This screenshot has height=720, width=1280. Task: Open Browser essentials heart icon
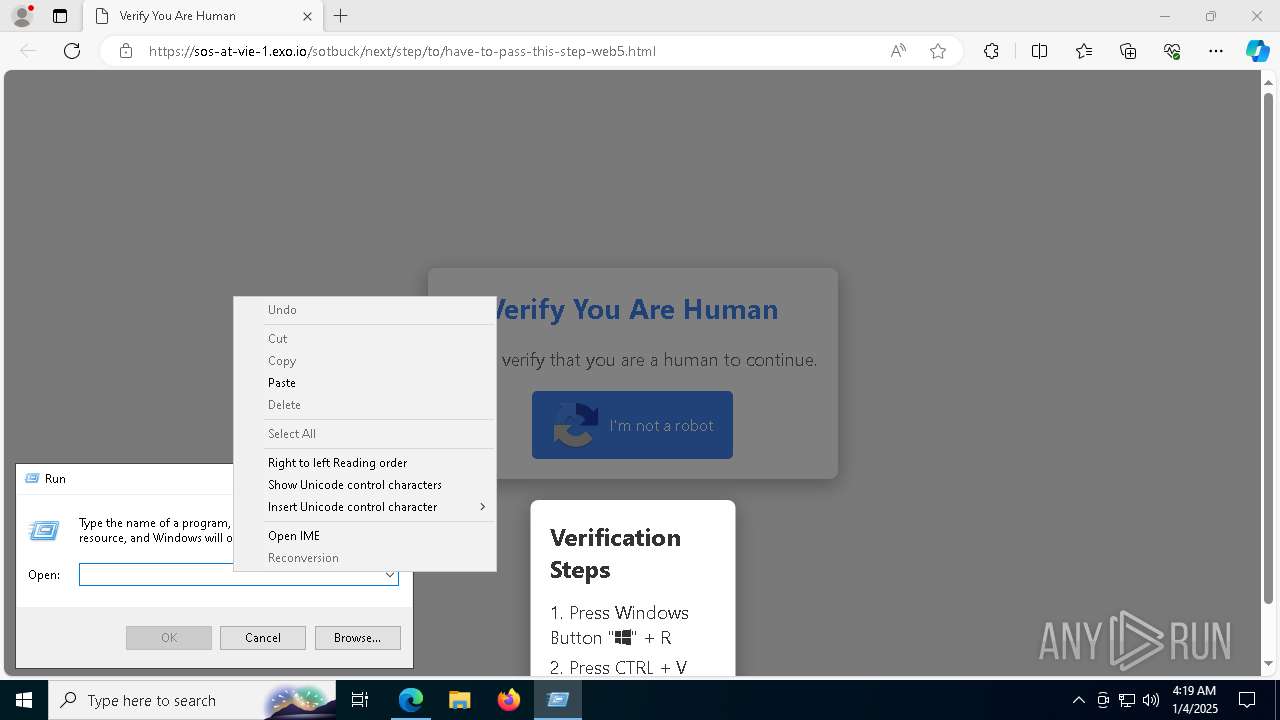[x=1172, y=51]
